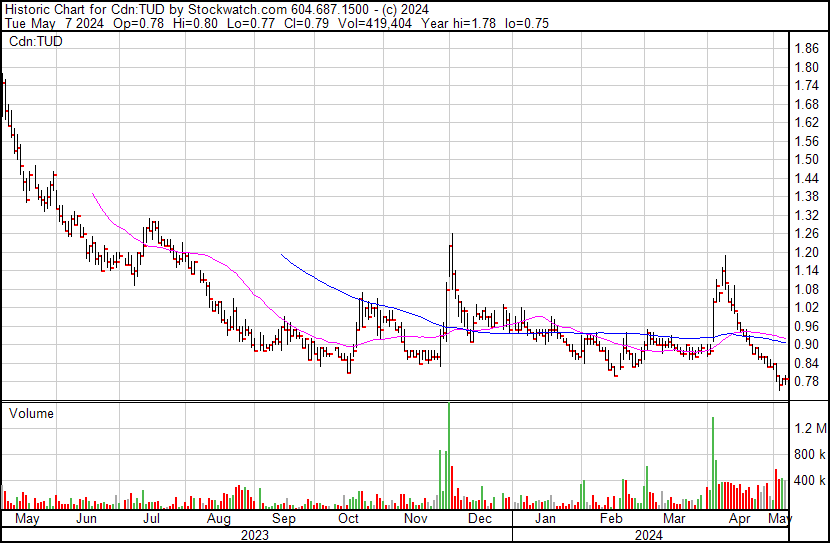Viewport: 830px width, 543px height.
Task: Click the 'Oct' month label on time axis
Action: (x=348, y=519)
